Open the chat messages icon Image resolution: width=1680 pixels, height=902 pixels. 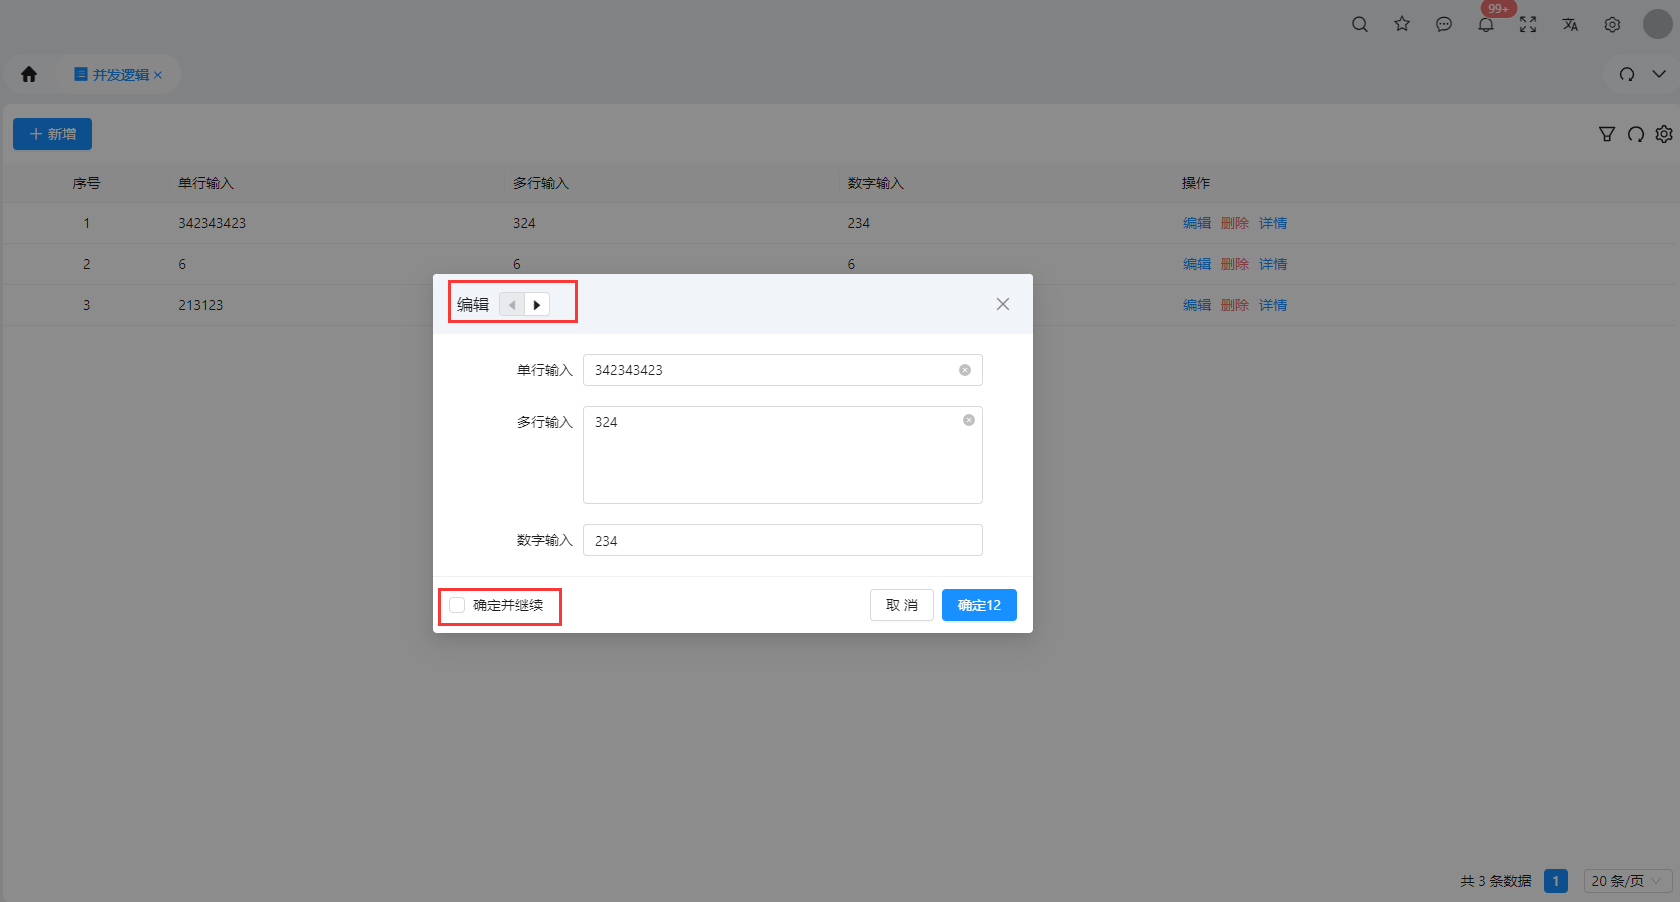click(x=1444, y=24)
